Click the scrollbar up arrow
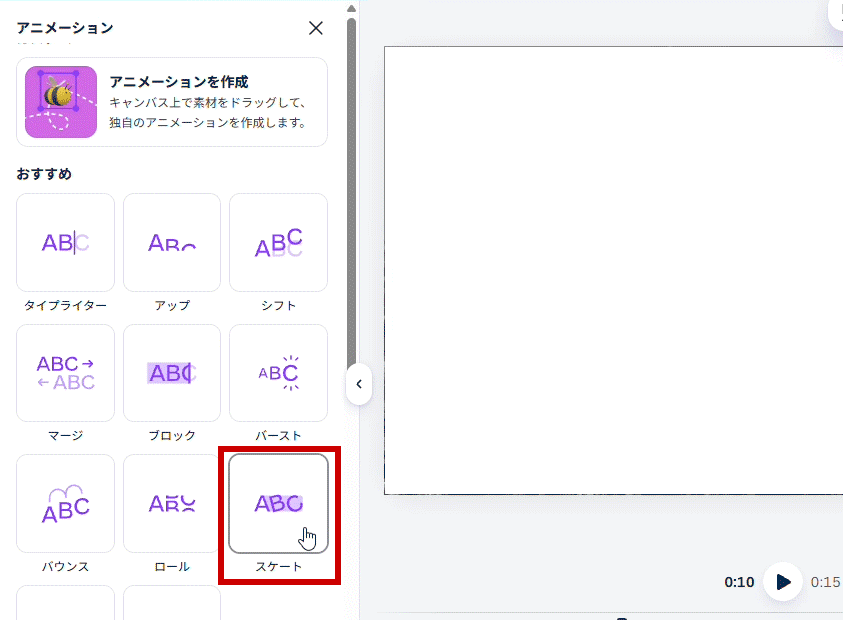Image resolution: width=843 pixels, height=620 pixels. point(352,8)
